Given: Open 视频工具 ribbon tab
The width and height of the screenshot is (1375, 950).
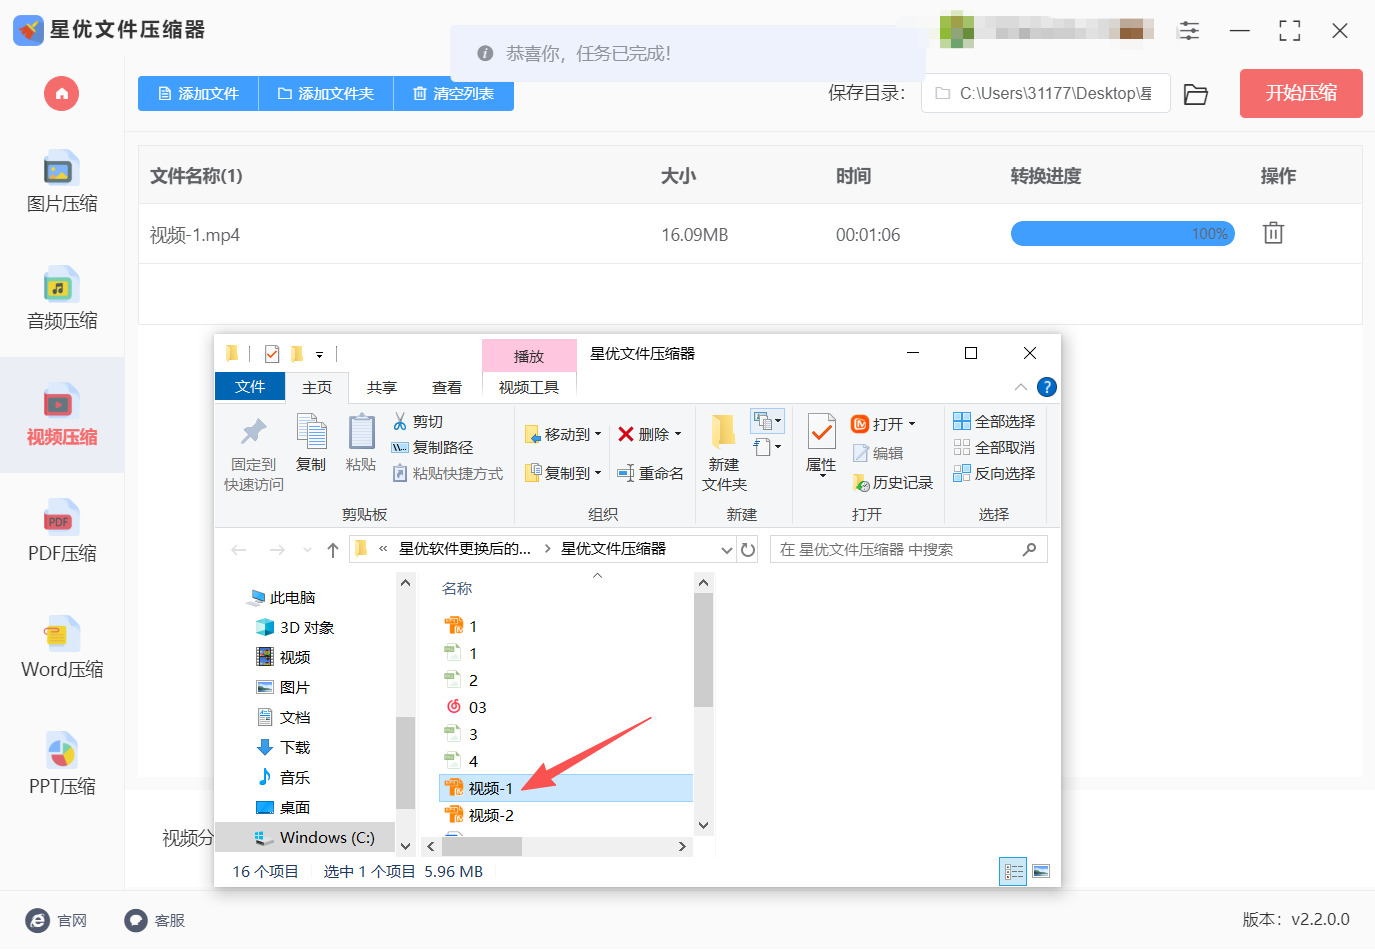Looking at the screenshot, I should coord(529,387).
